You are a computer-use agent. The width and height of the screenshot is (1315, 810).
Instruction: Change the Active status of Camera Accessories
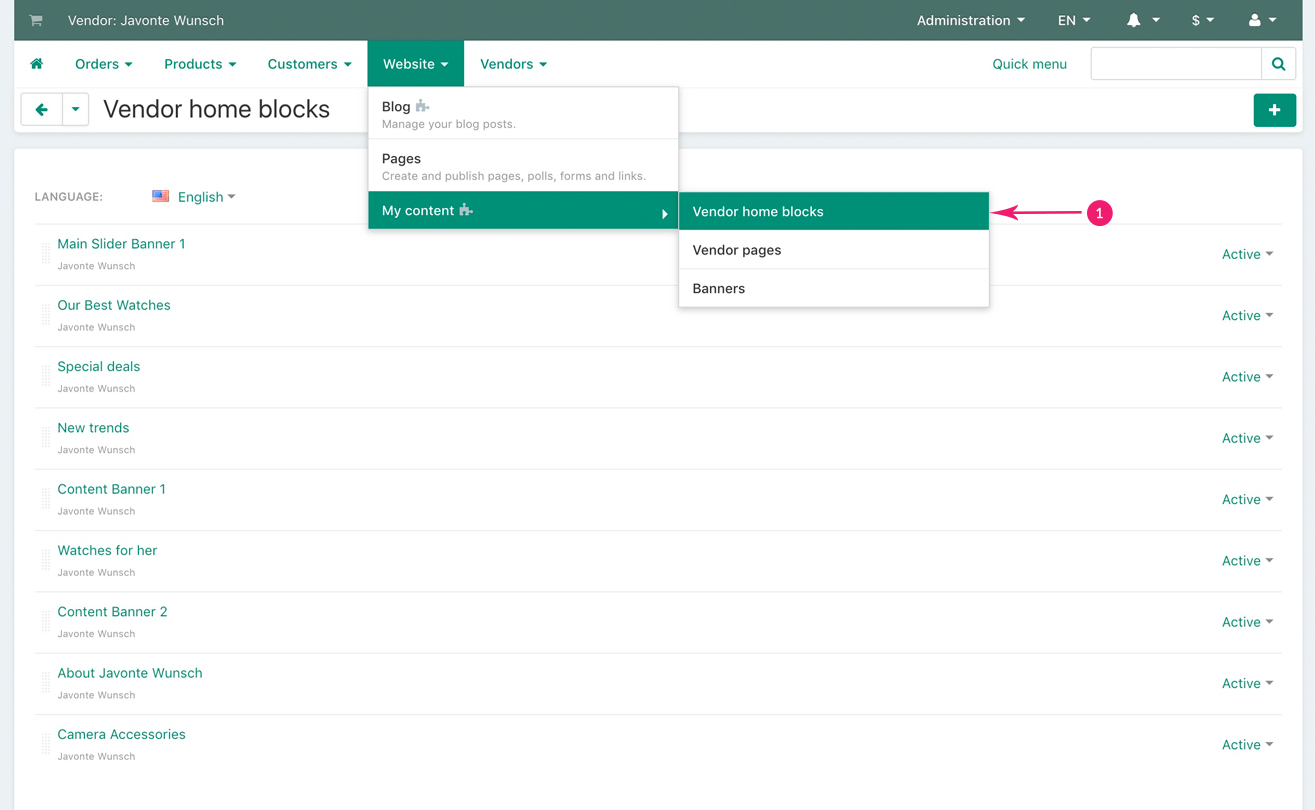tap(1247, 745)
